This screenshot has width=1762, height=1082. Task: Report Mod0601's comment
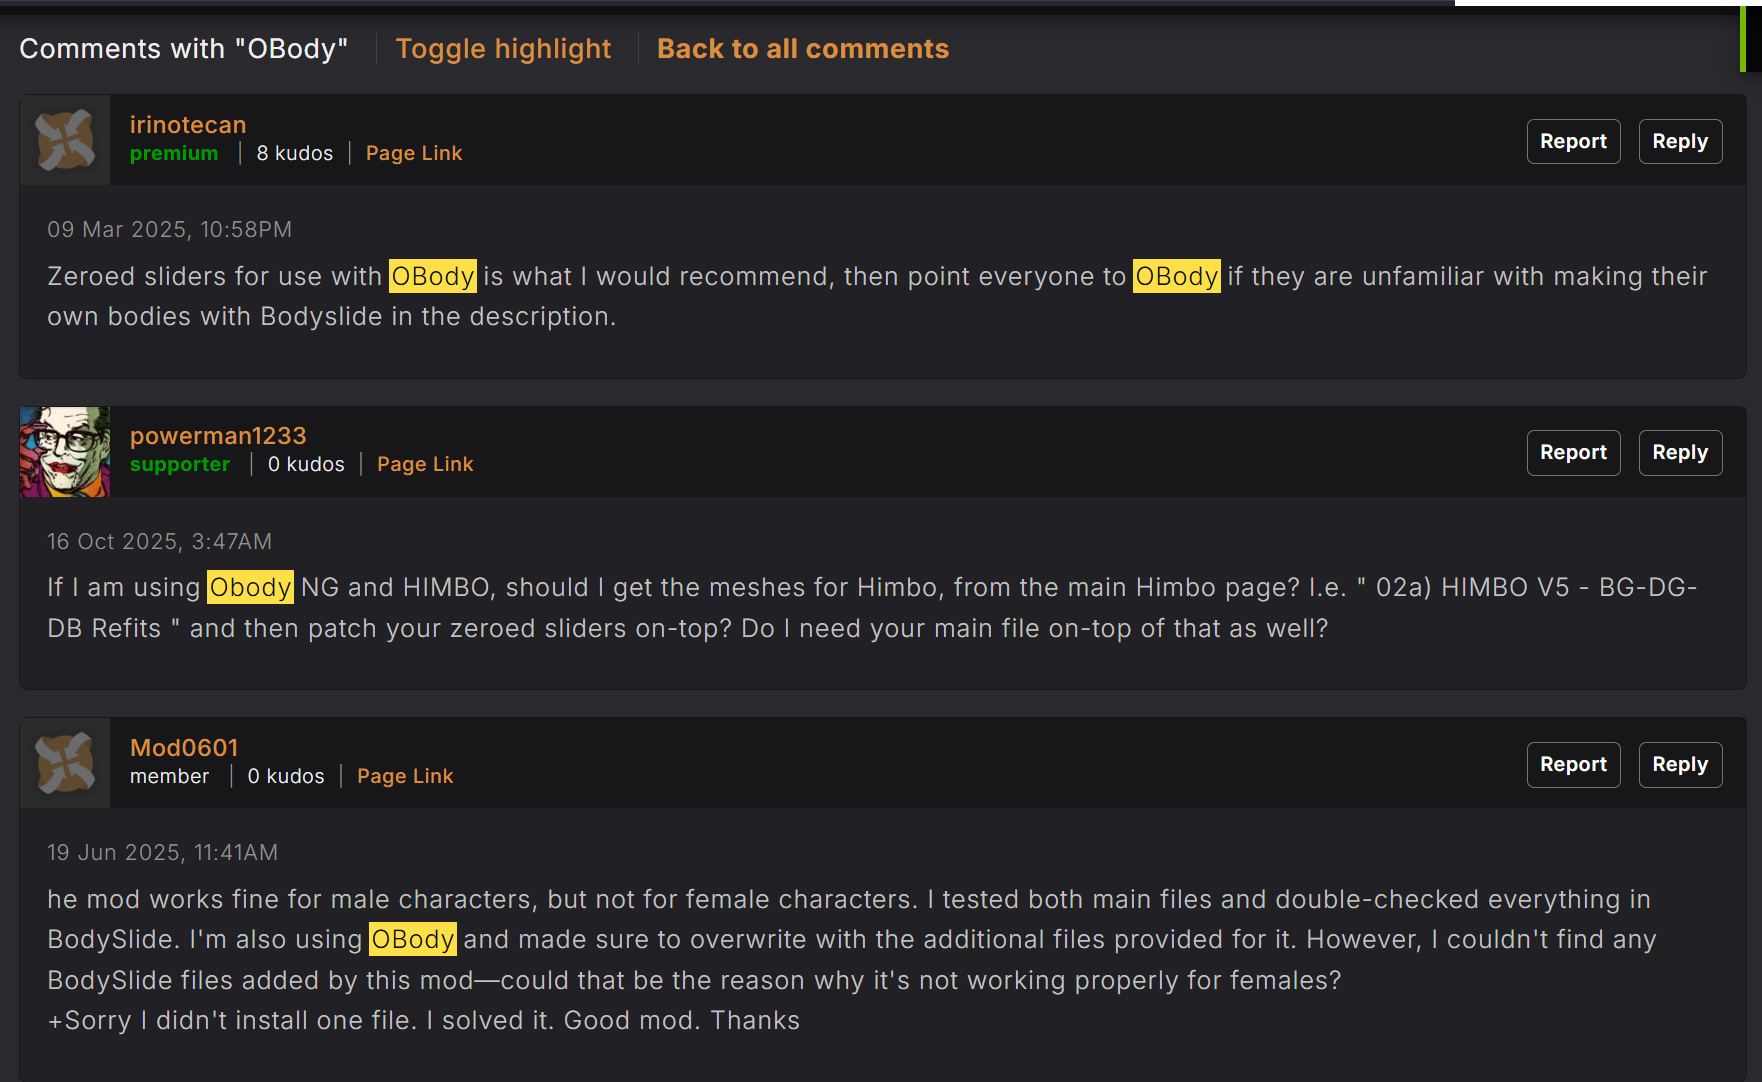(x=1573, y=765)
